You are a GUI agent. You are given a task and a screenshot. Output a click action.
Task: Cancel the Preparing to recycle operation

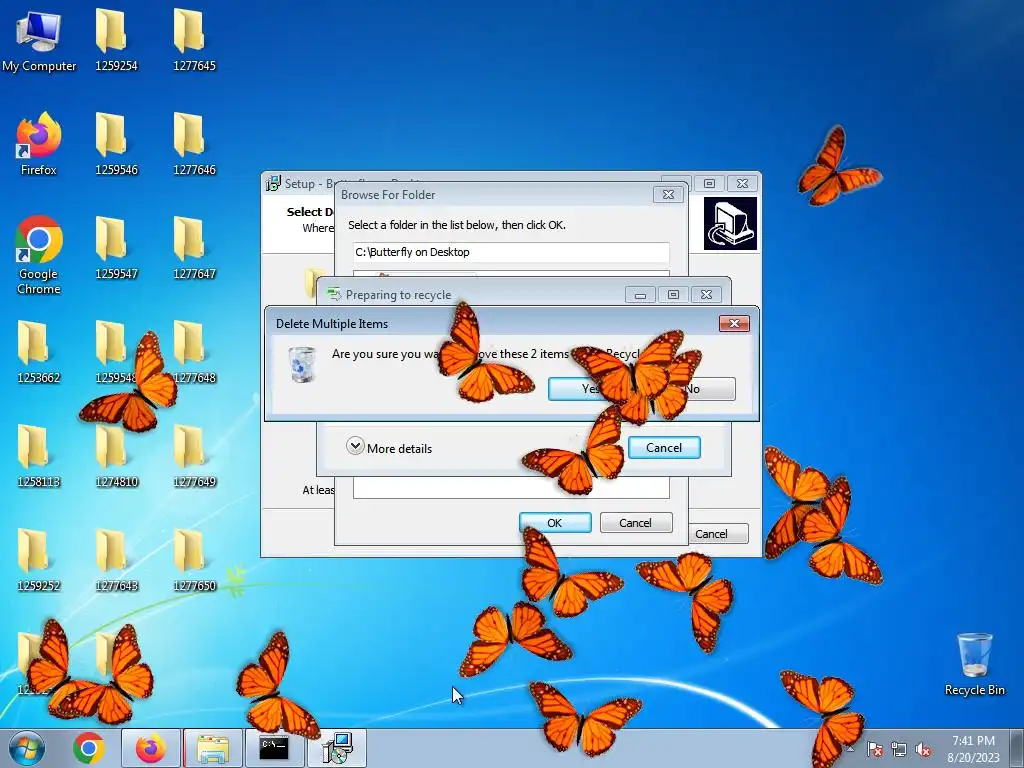coord(664,447)
